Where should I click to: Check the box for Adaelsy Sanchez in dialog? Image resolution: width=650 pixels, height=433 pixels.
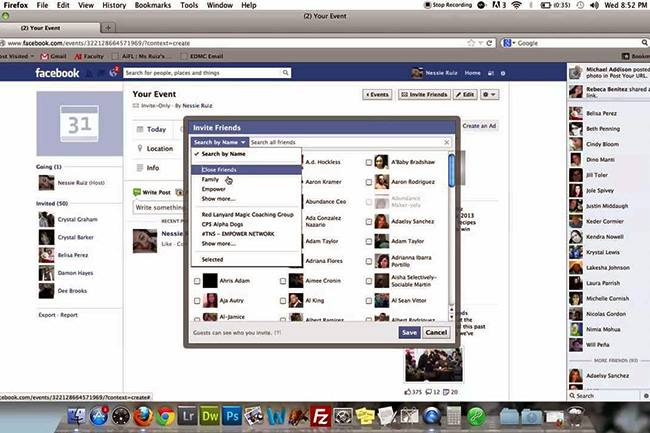[369, 222]
